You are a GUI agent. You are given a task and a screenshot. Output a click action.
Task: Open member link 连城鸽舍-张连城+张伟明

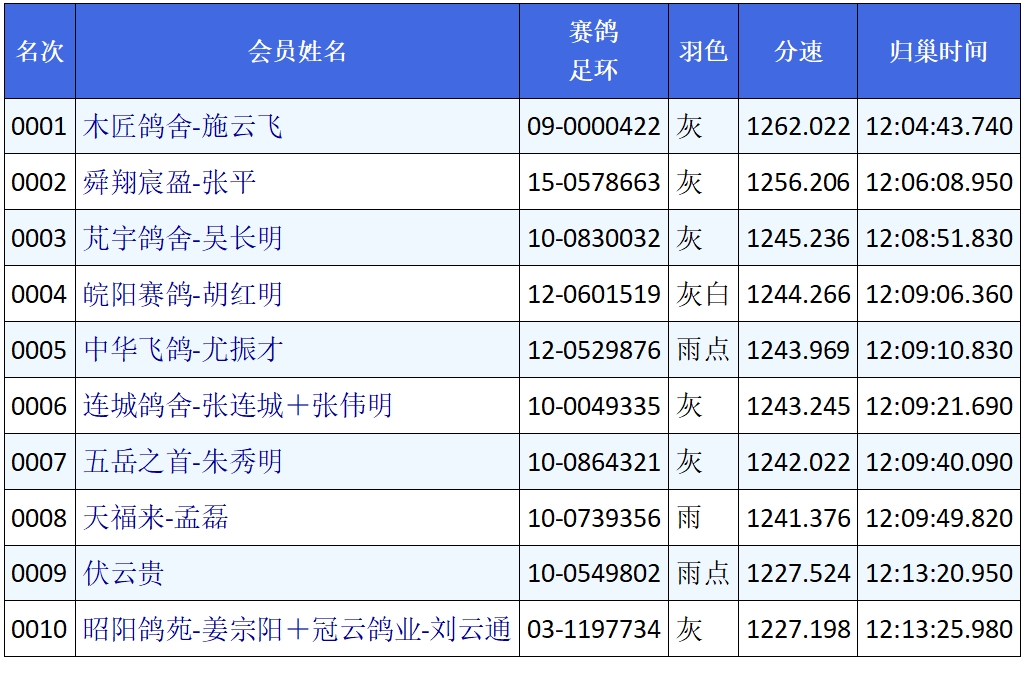[237, 406]
